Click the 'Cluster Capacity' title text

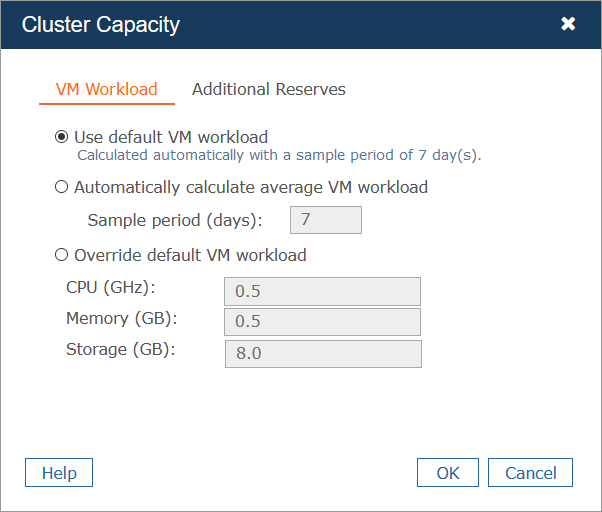coord(101,25)
